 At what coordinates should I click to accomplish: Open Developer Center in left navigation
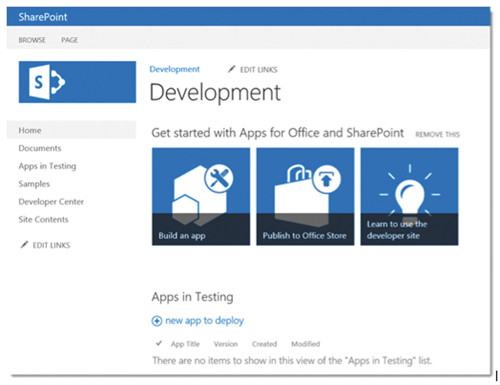51,202
